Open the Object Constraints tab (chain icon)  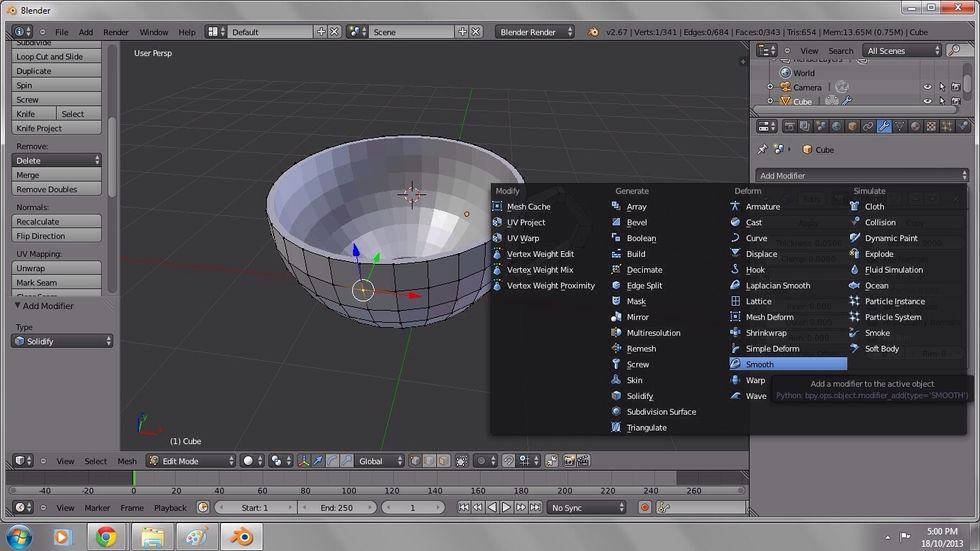tap(868, 127)
